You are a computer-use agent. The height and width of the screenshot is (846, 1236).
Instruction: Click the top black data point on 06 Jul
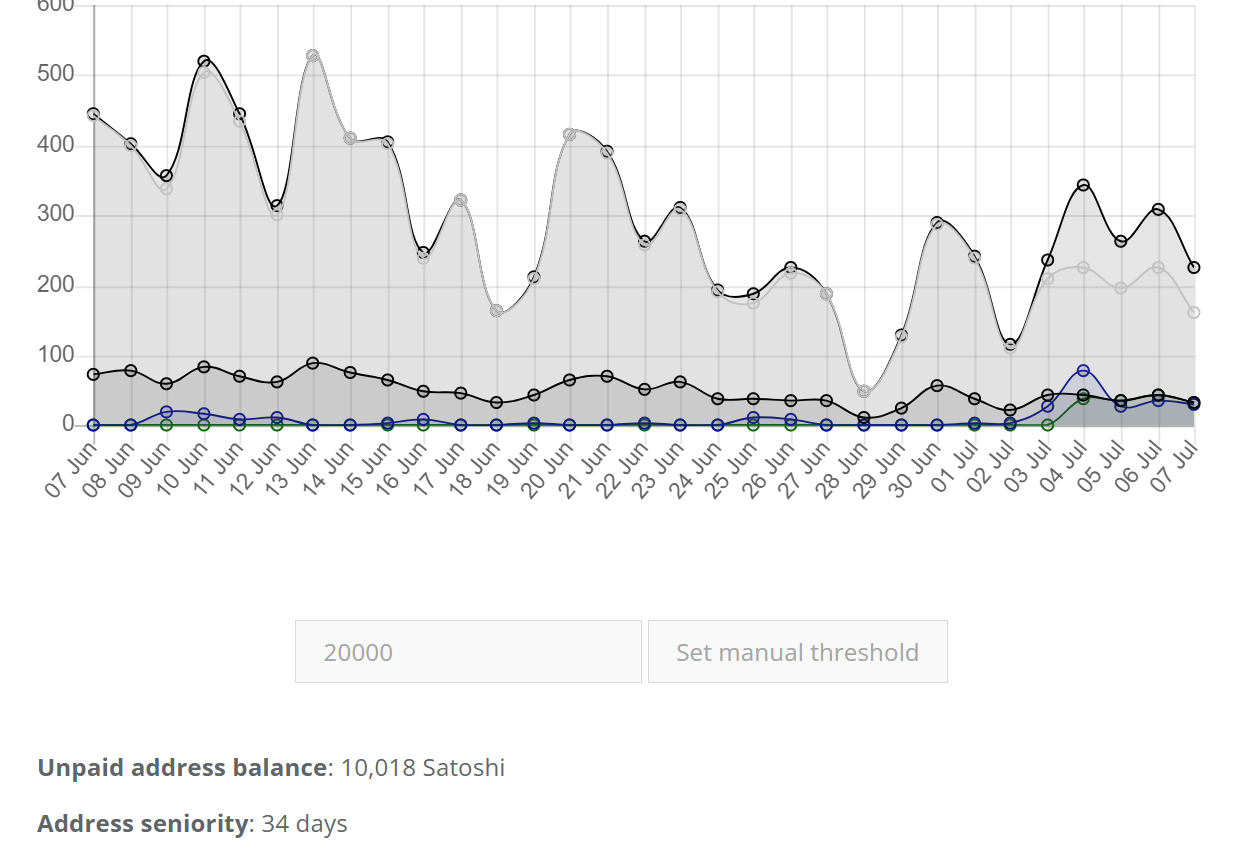pos(1158,210)
